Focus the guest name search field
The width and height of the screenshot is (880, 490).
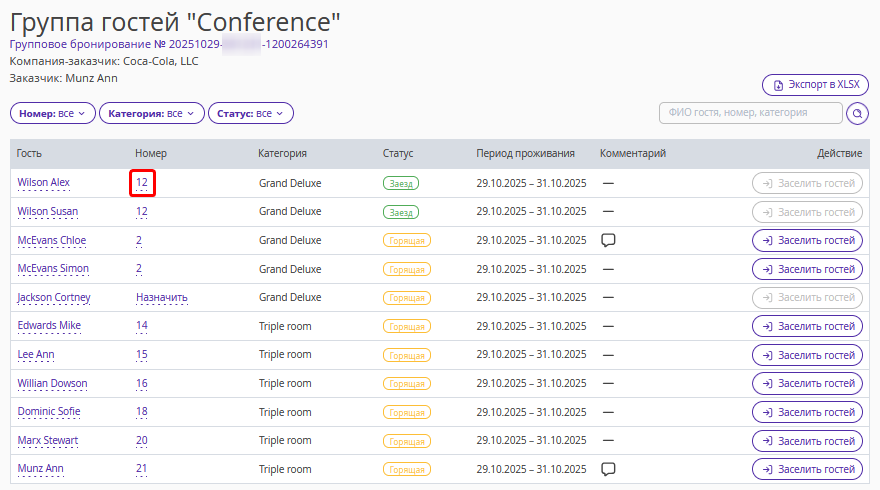(750, 113)
